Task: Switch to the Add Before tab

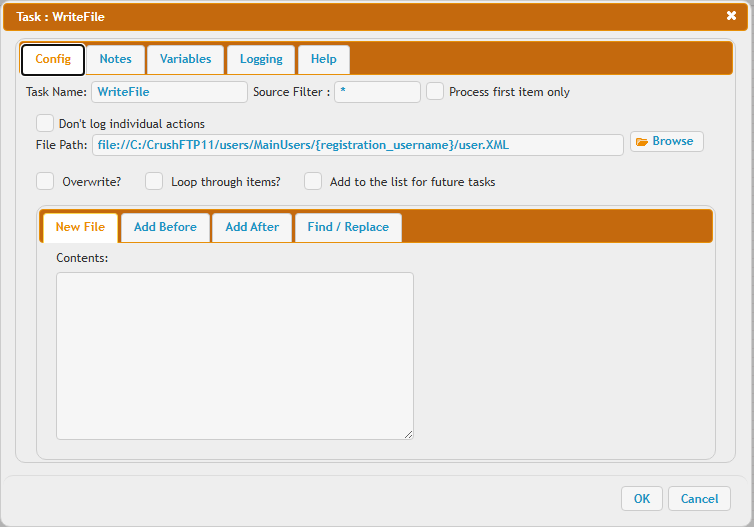Action: coord(165,227)
